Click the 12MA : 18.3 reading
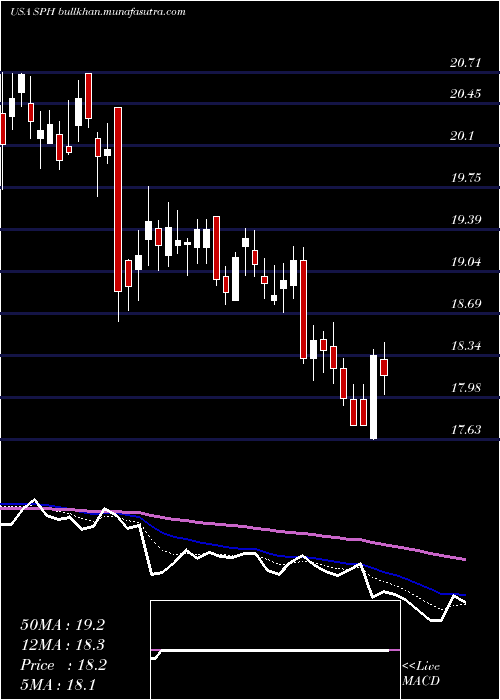The image size is (500, 700). [x=62, y=645]
